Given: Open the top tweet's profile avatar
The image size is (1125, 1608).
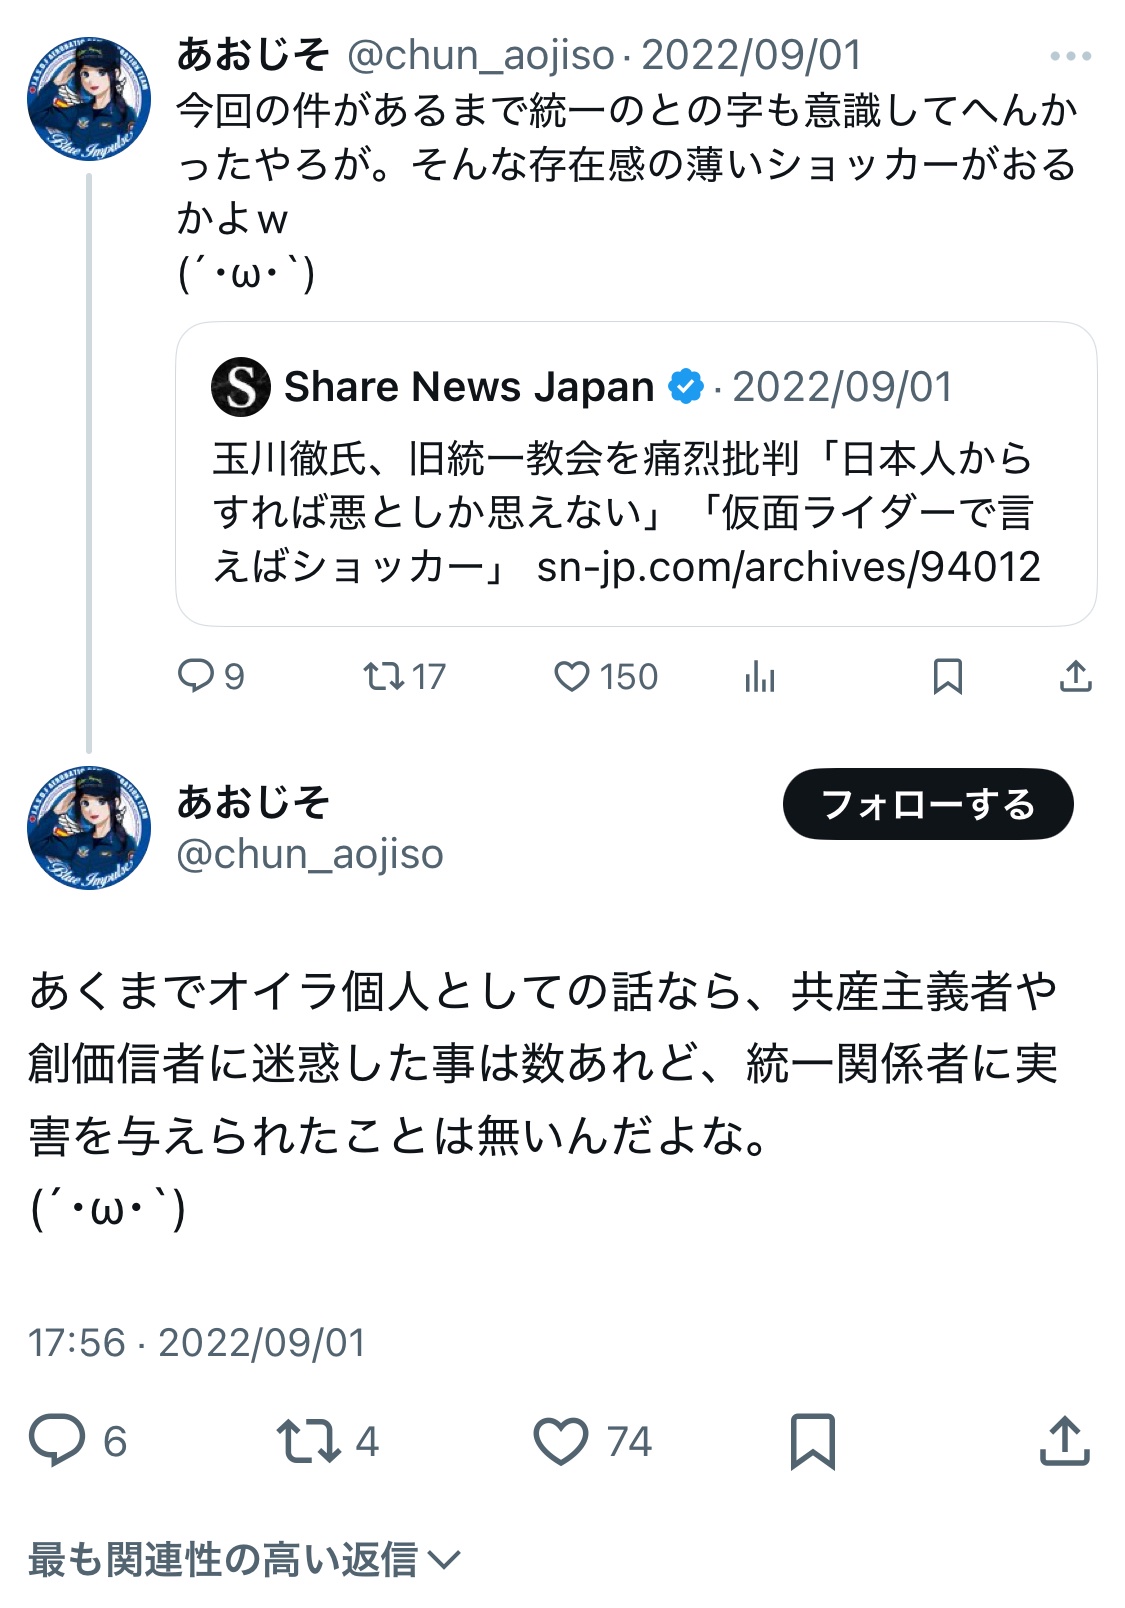Looking at the screenshot, I should [x=88, y=98].
